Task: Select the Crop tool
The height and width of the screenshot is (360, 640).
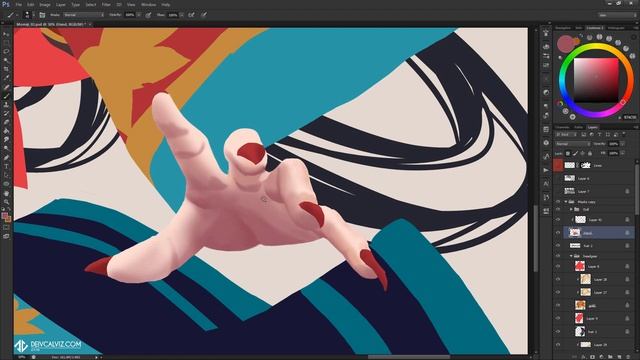Action: tap(6, 69)
